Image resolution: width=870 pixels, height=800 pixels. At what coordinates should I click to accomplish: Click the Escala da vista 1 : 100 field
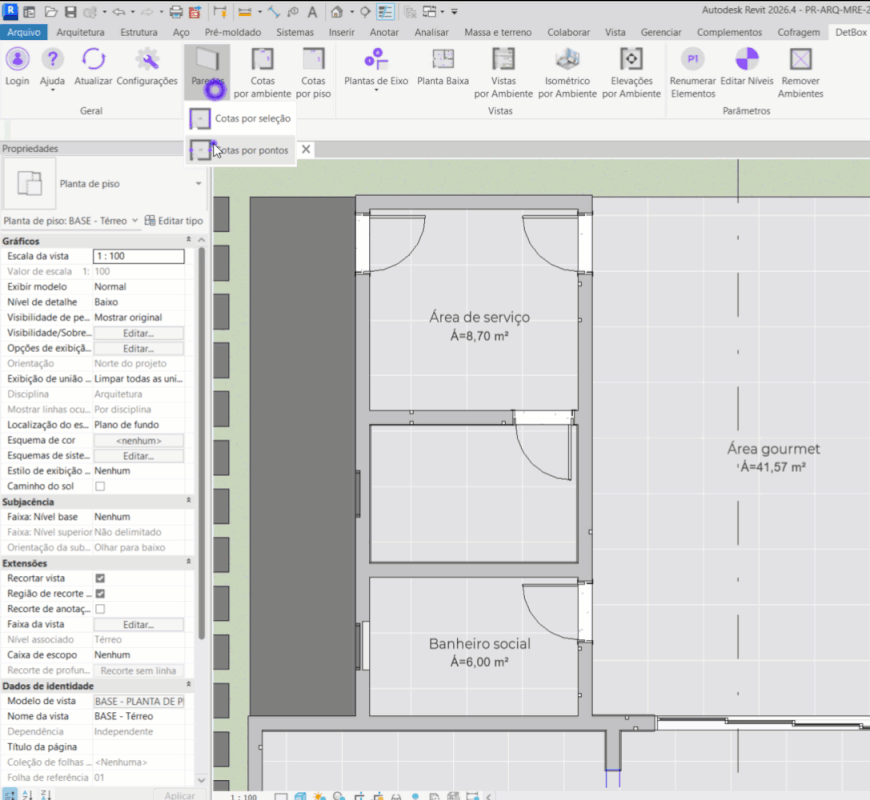pos(139,256)
